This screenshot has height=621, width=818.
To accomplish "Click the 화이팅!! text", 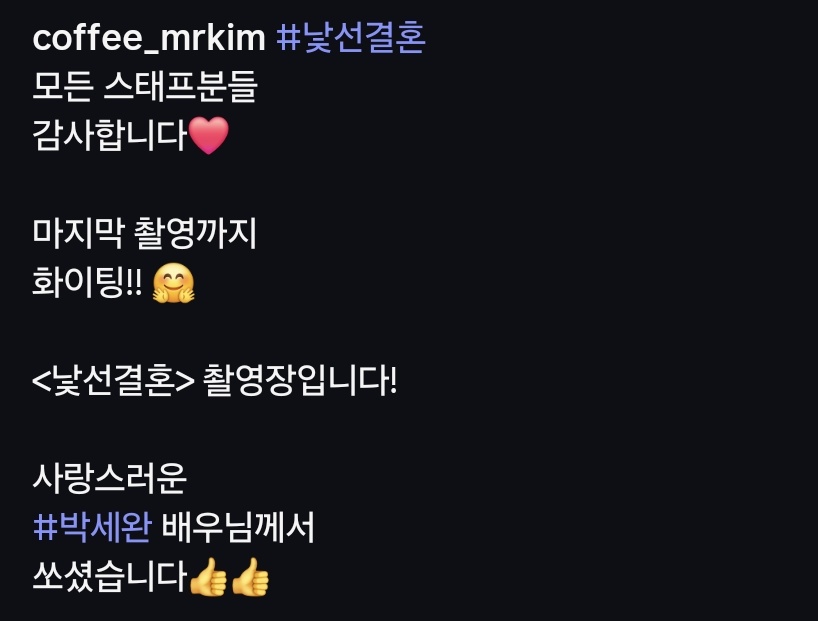I will [x=87, y=283].
